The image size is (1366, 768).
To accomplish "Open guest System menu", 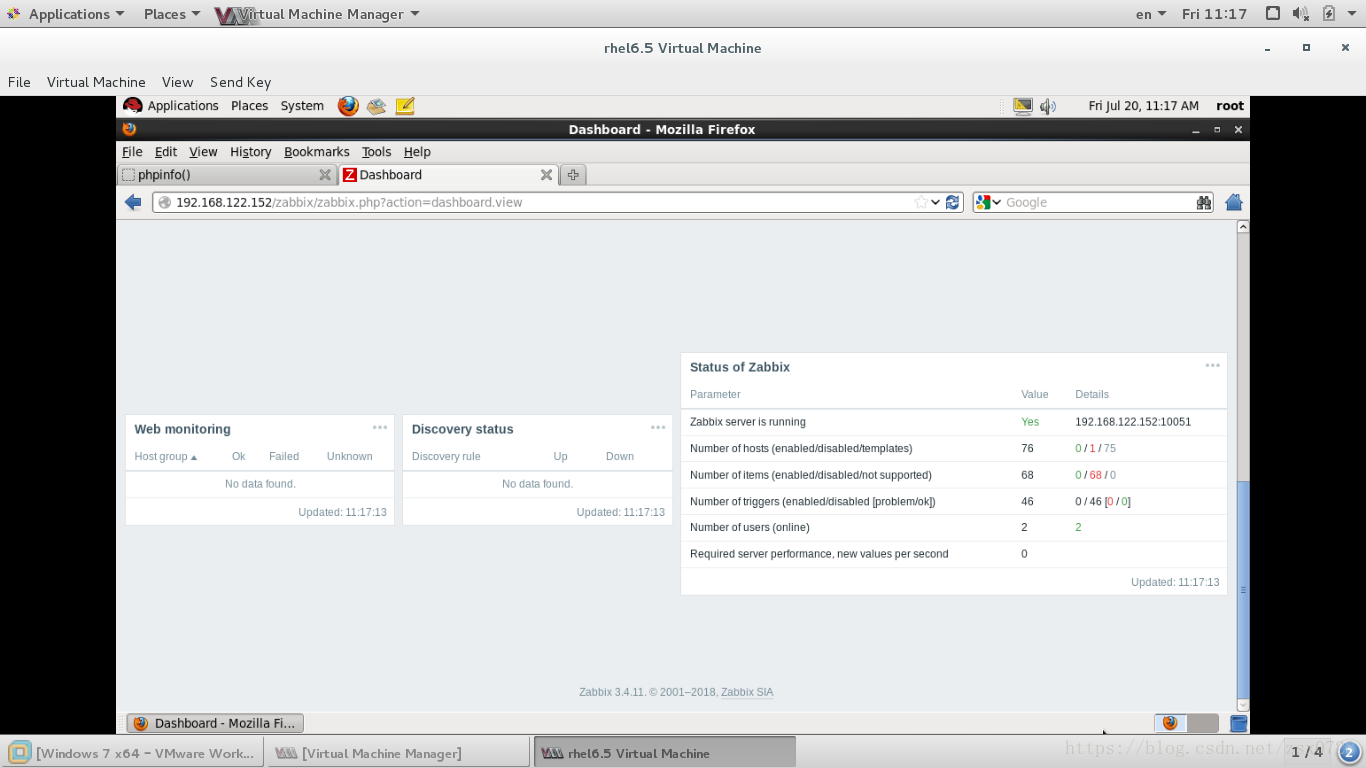I will click(302, 106).
